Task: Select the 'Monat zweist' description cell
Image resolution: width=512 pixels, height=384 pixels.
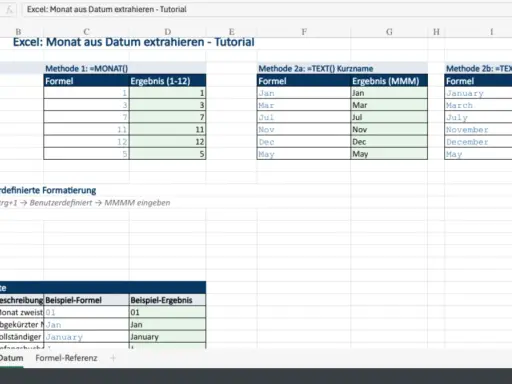Action: [x=22, y=312]
